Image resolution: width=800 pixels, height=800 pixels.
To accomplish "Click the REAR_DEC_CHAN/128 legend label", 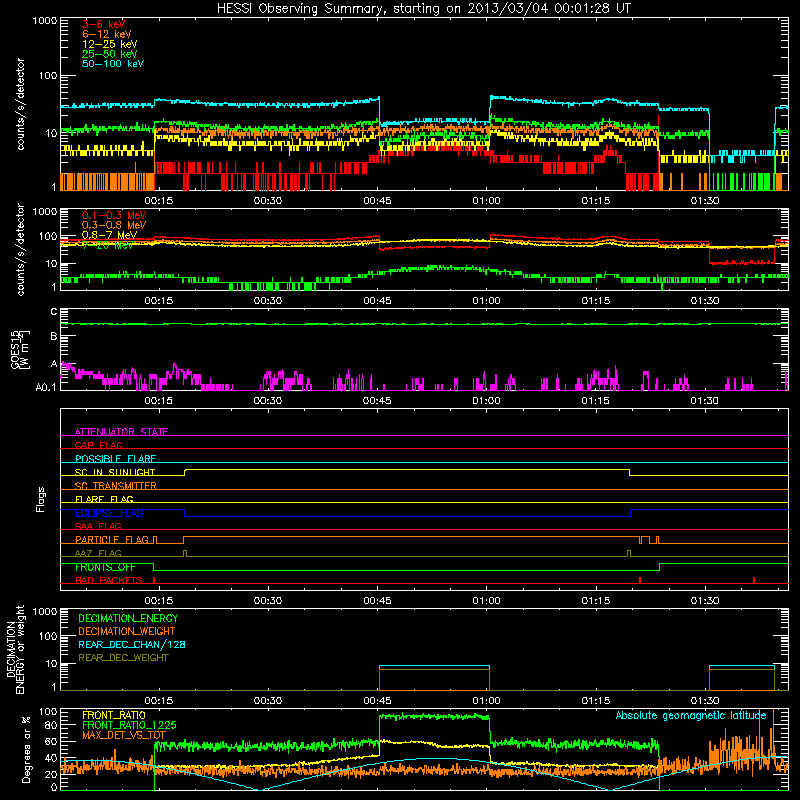I will pos(132,644).
